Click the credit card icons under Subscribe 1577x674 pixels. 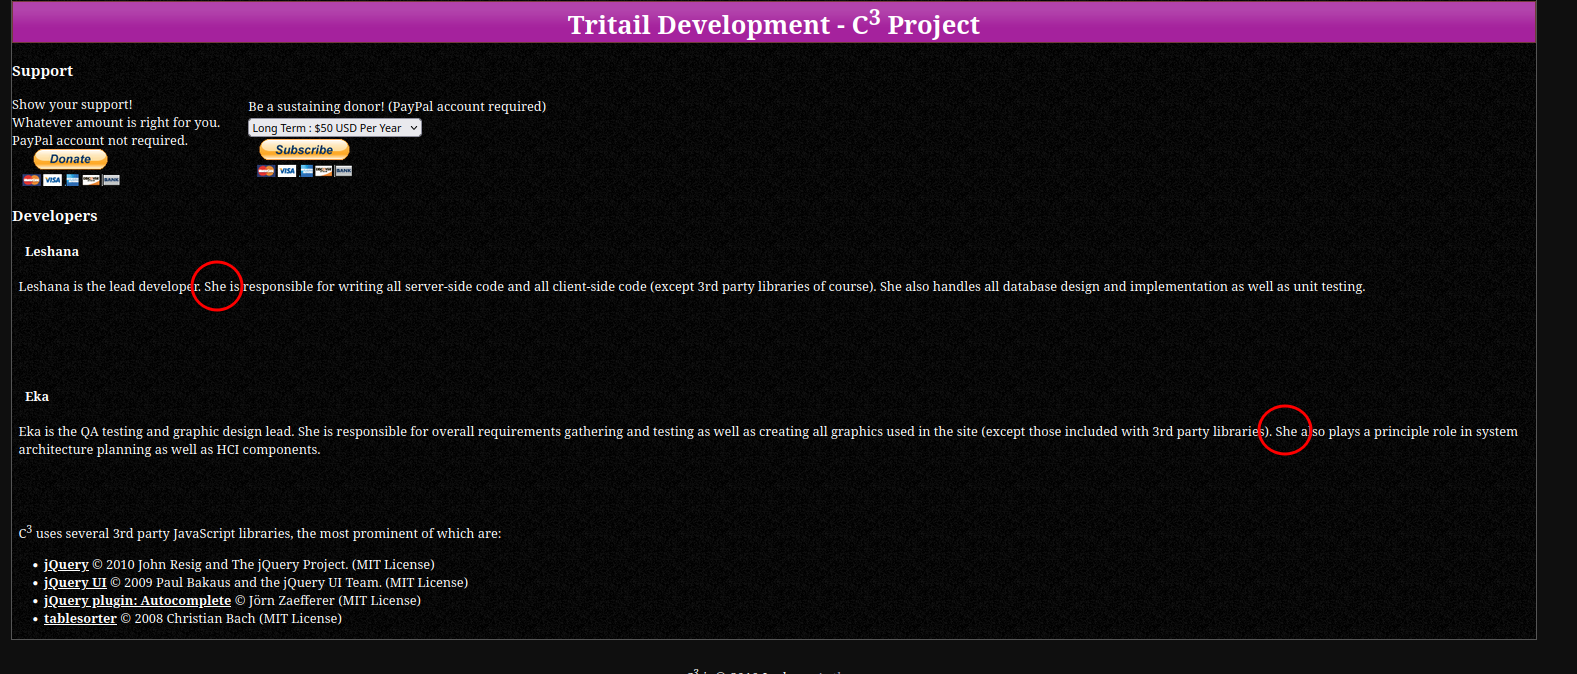pyautogui.click(x=305, y=171)
